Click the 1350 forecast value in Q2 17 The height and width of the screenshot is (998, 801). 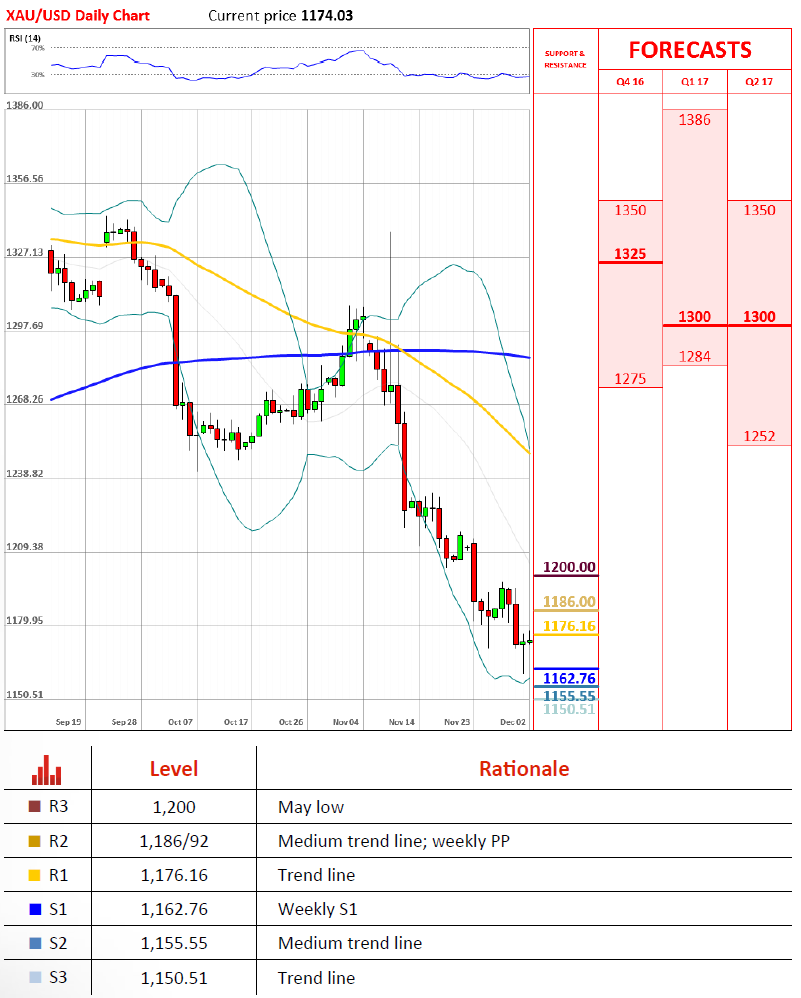[x=759, y=210]
